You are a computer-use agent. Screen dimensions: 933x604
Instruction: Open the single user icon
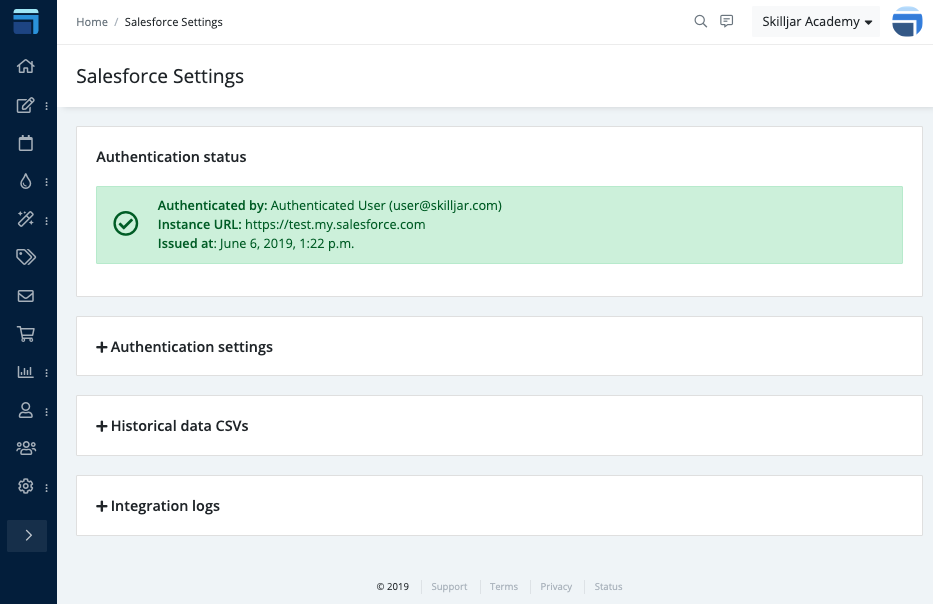tap(26, 410)
